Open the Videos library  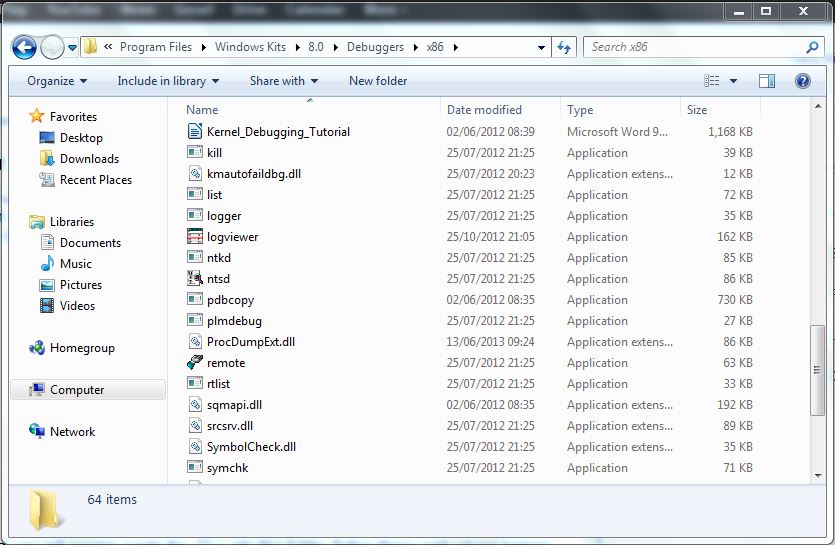point(77,306)
